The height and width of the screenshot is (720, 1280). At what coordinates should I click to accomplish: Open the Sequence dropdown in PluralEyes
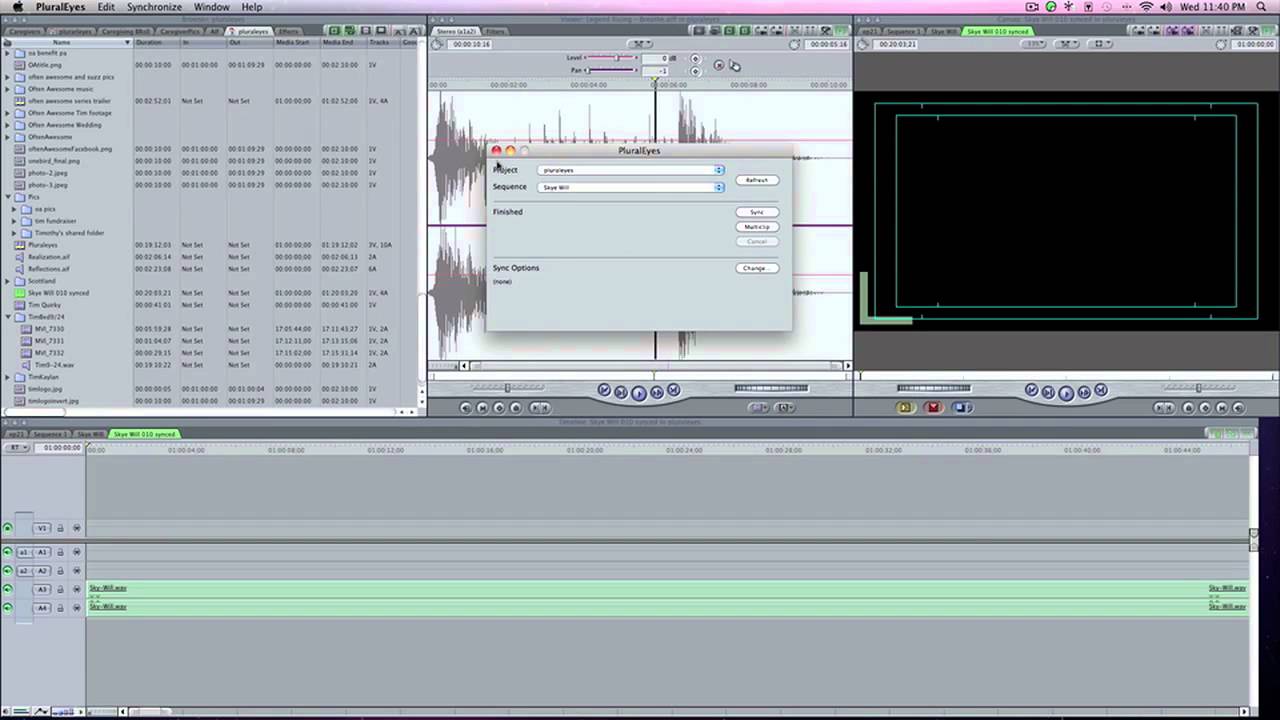point(631,187)
